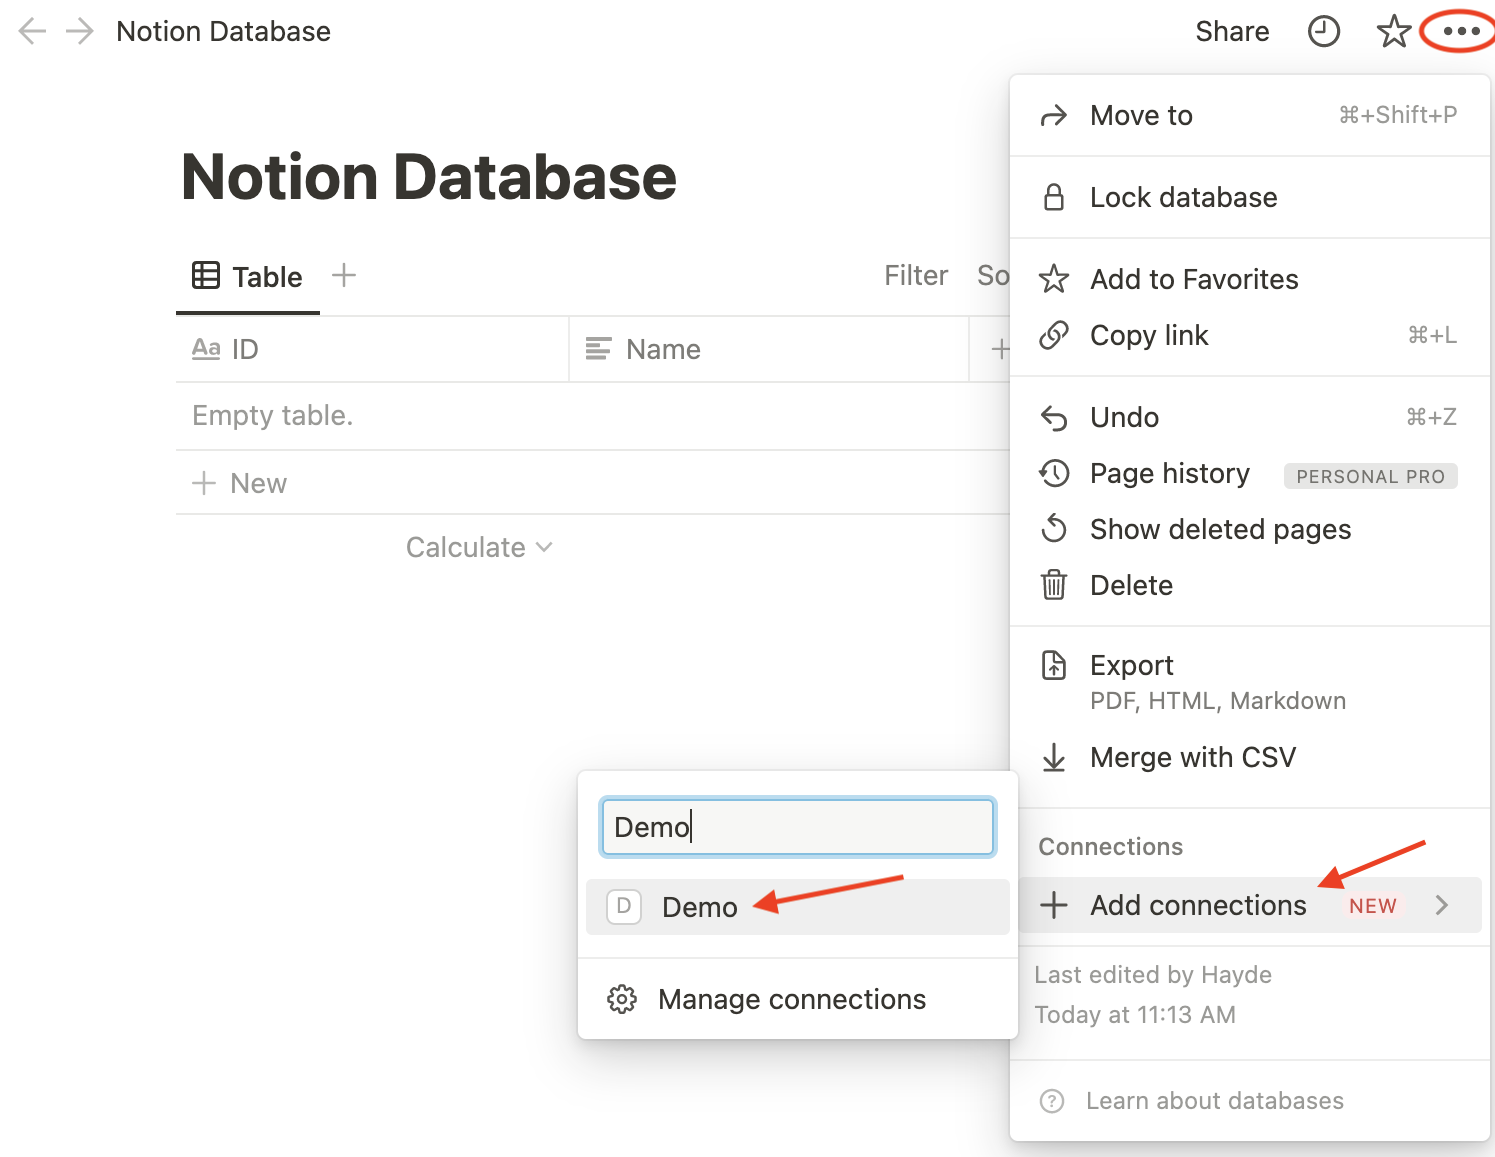The width and height of the screenshot is (1495, 1157).
Task: Click the arrow icon beside Move to
Action: coord(1054,116)
